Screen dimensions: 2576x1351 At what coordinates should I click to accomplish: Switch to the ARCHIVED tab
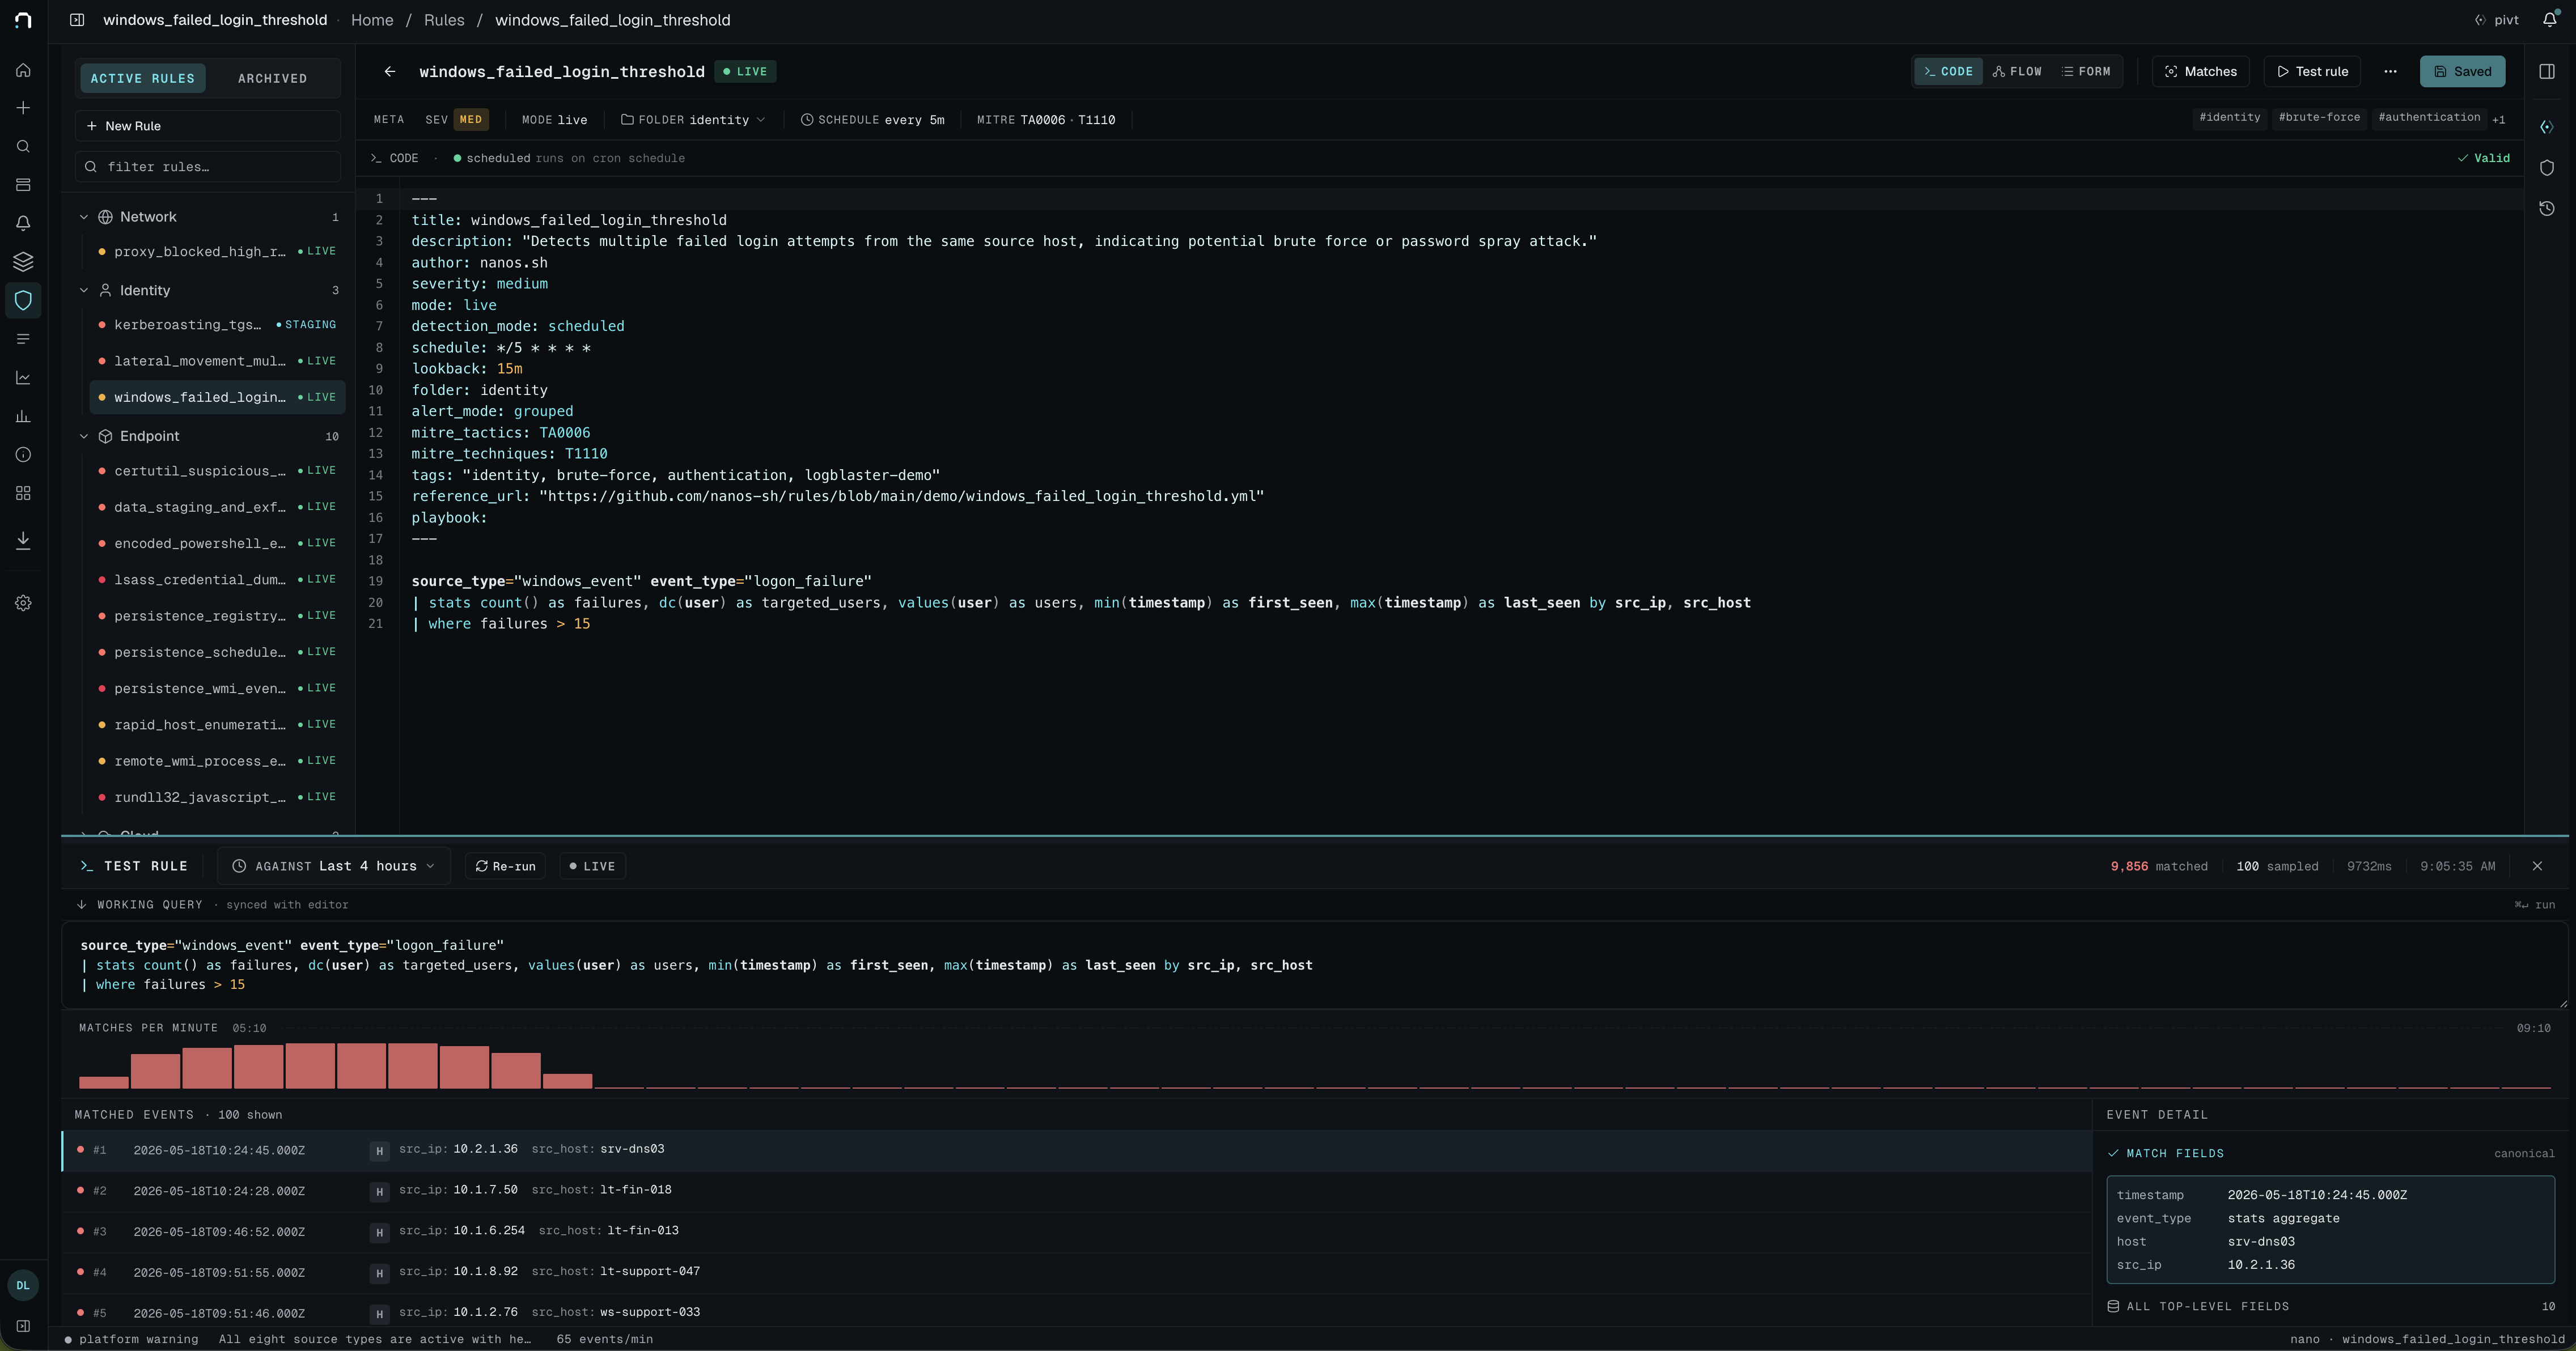pyautogui.click(x=272, y=79)
